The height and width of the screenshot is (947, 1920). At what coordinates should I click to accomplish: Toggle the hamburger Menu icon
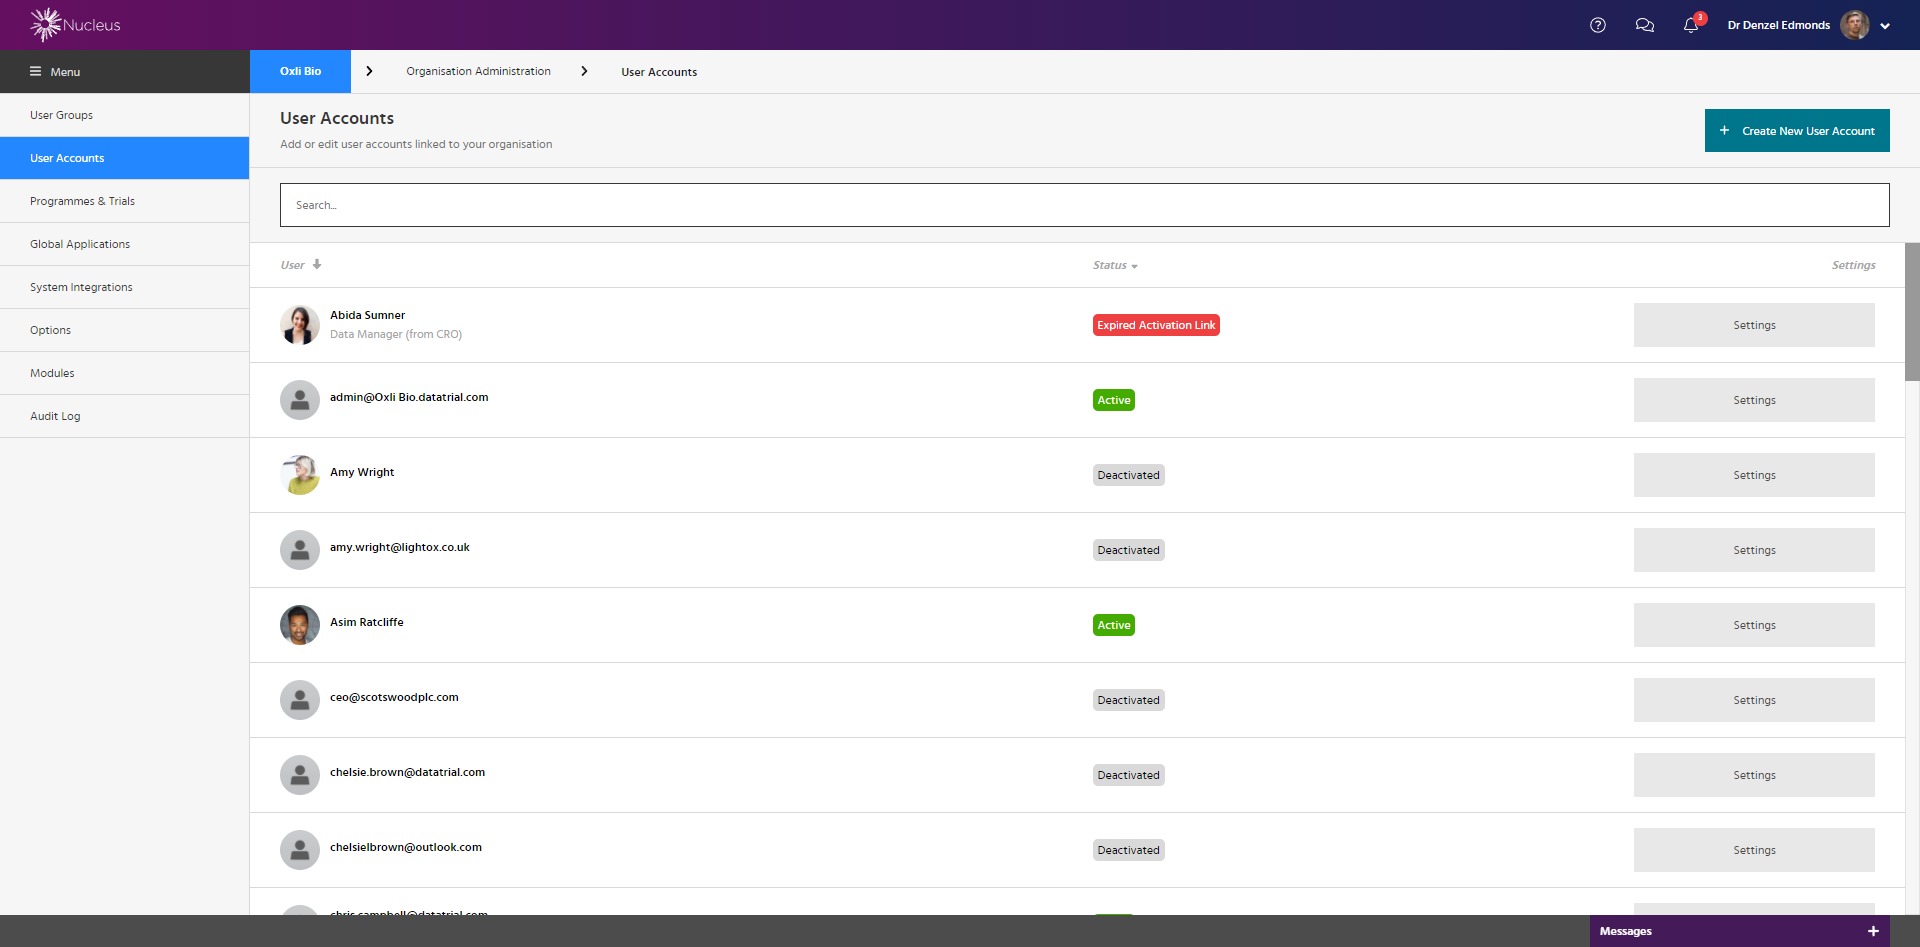(35, 71)
